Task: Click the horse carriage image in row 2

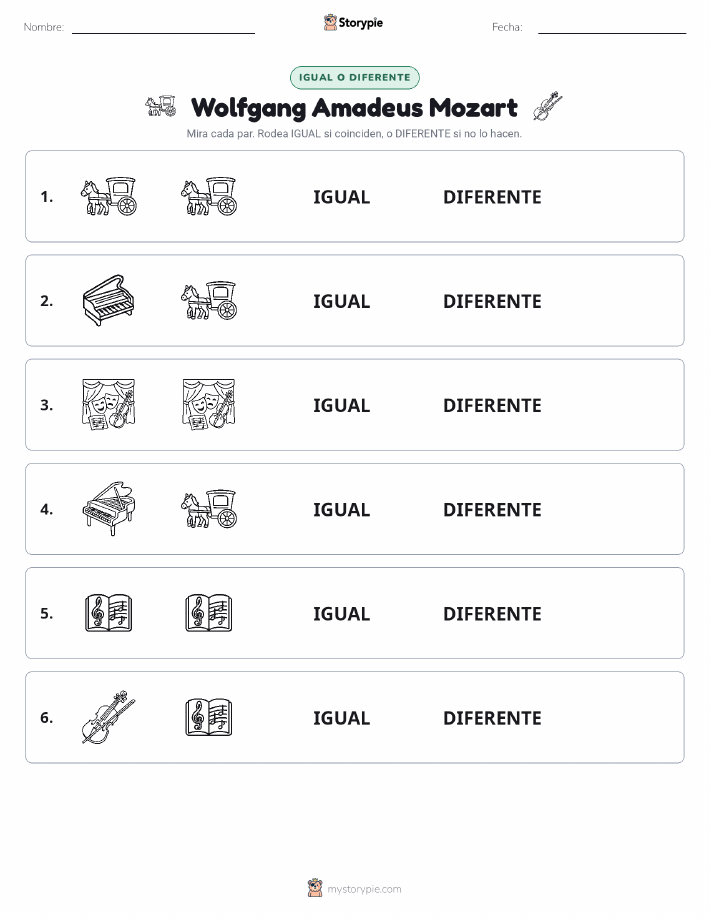Action: click(x=209, y=301)
